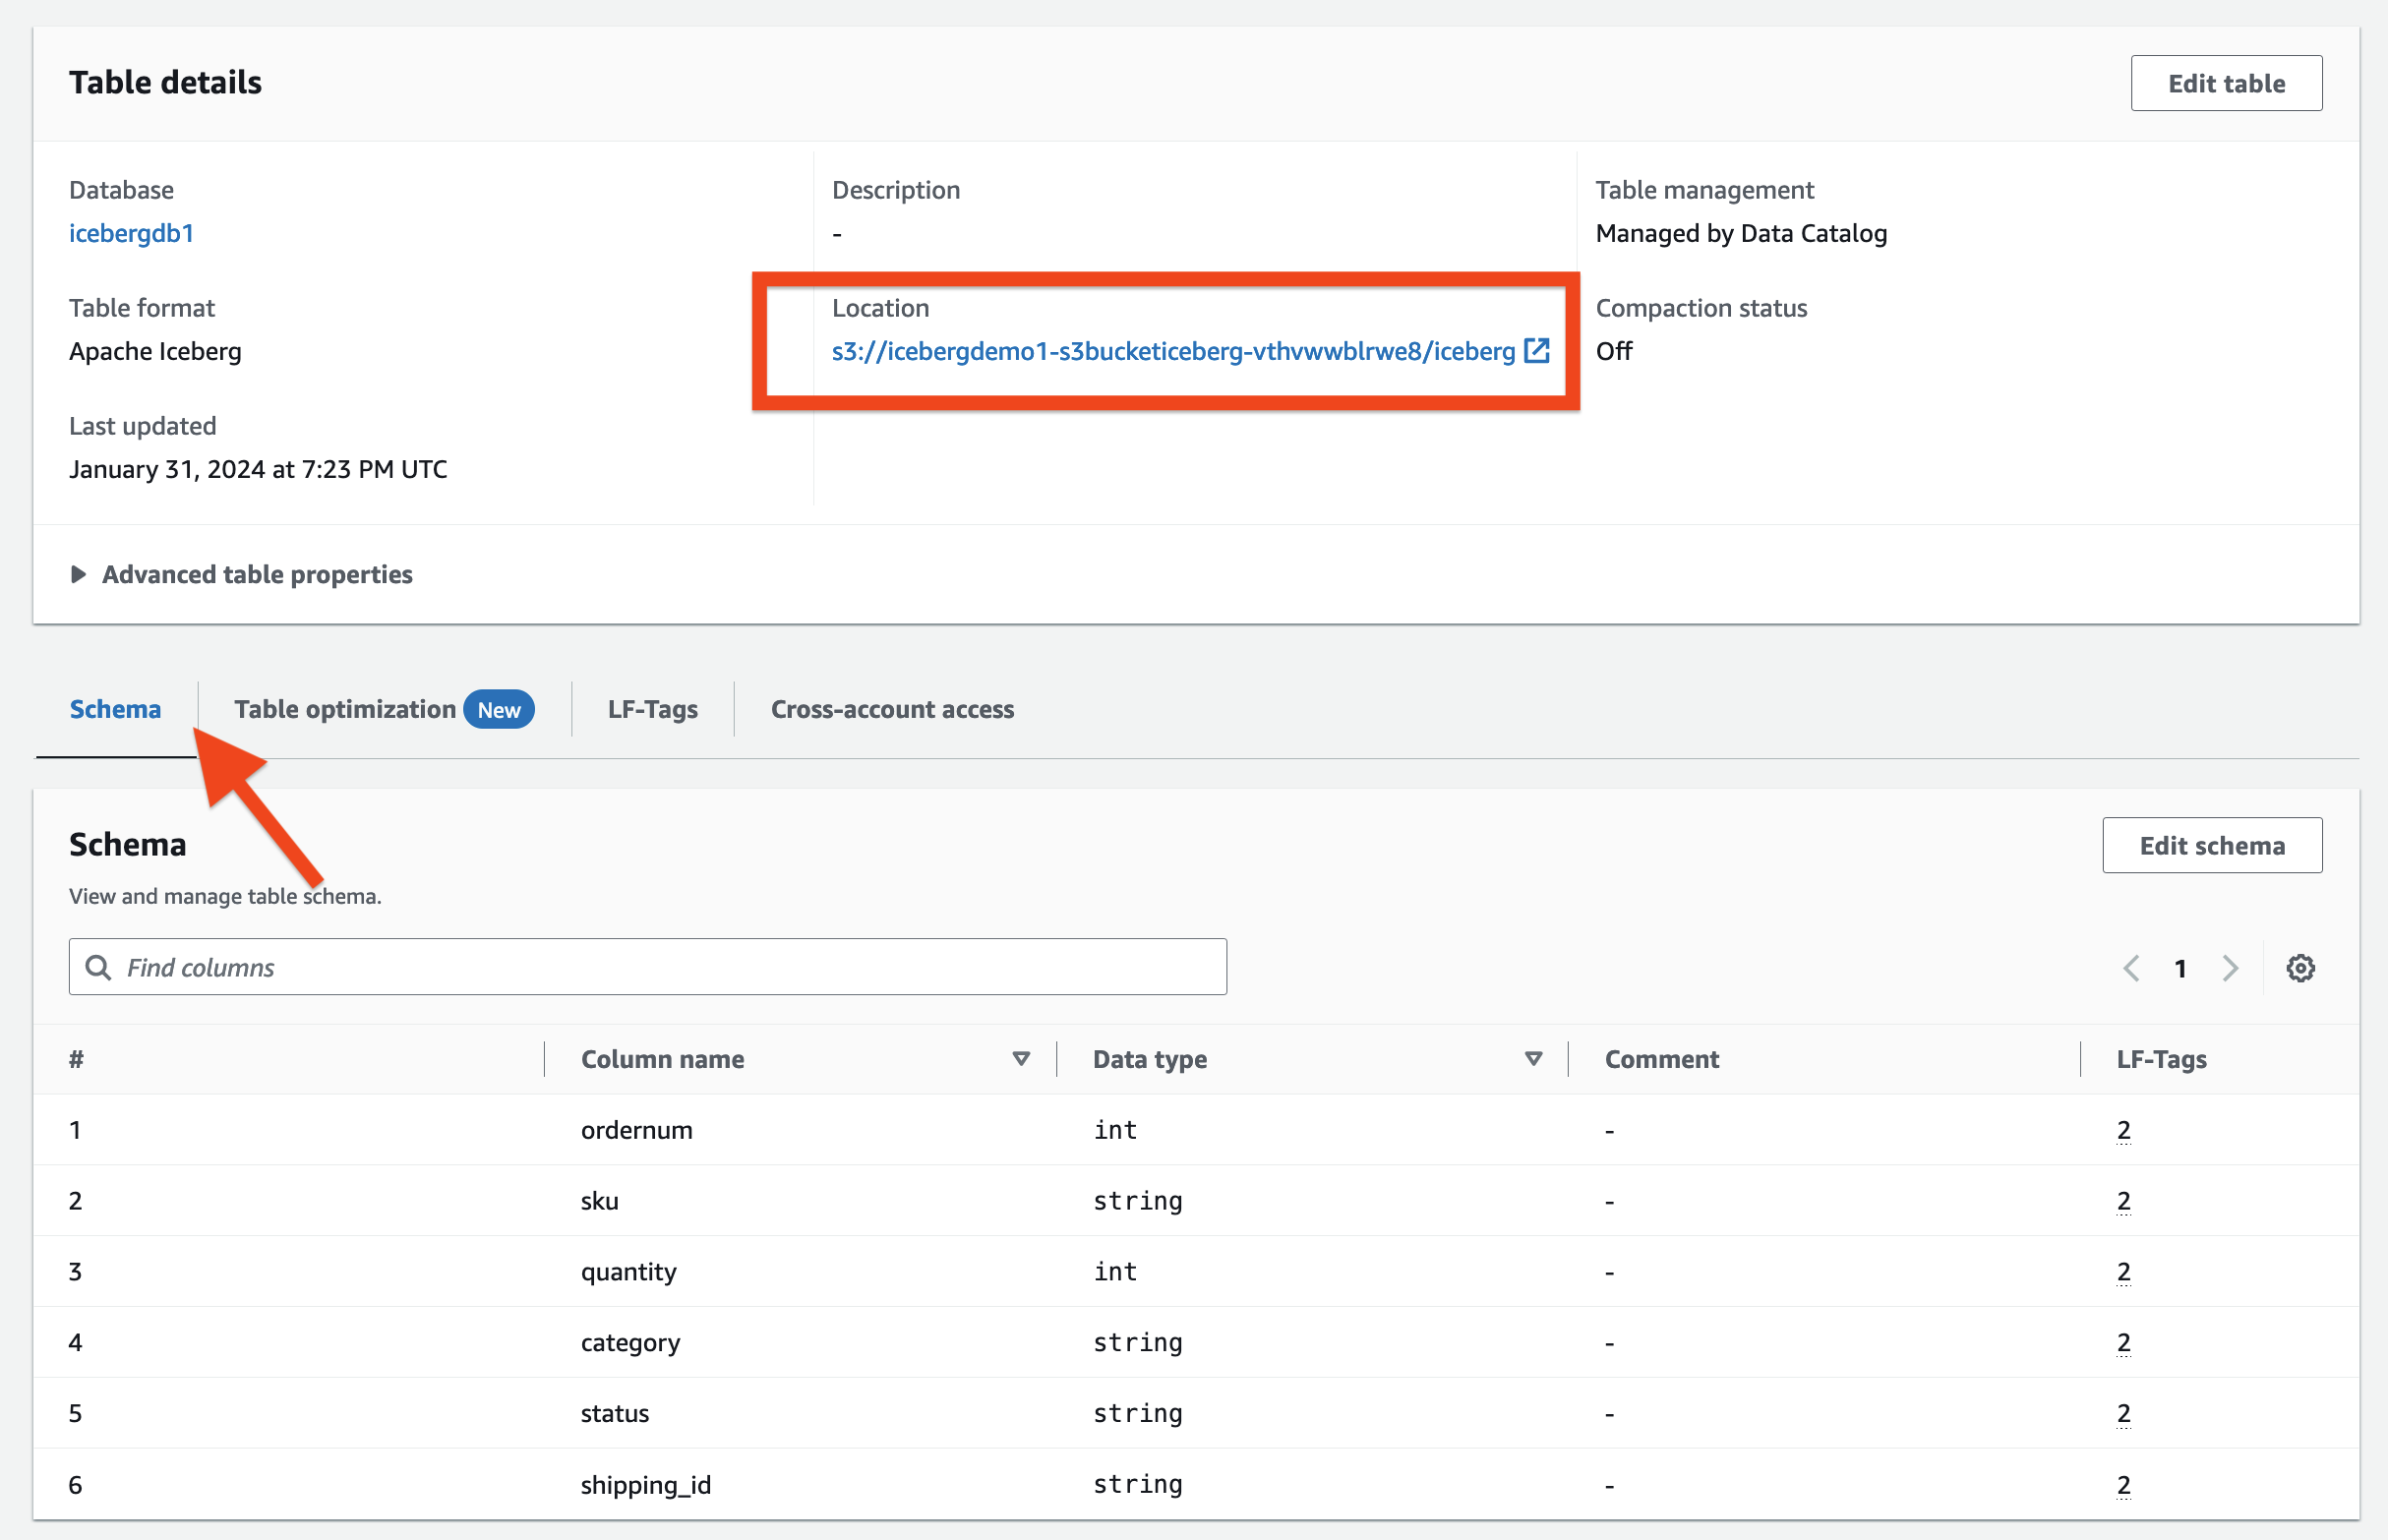The width and height of the screenshot is (2388, 1540).
Task: Click page number 1 in pagination
Action: tap(2181, 968)
